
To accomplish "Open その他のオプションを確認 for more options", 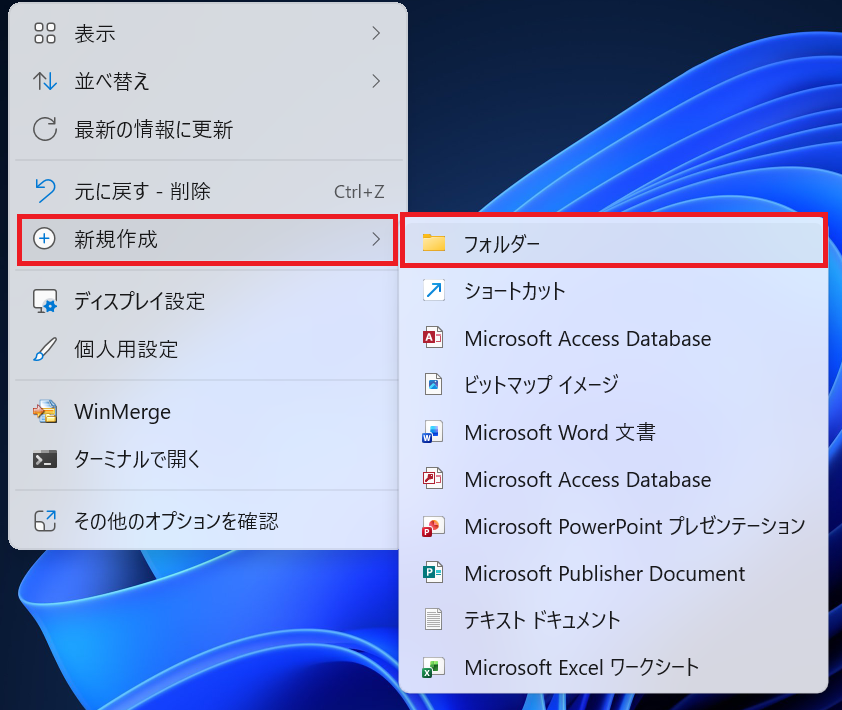I will coord(175,521).
